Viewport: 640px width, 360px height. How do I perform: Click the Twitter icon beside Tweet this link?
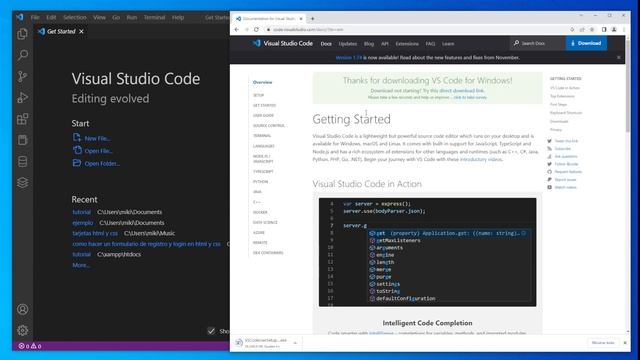pos(549,141)
